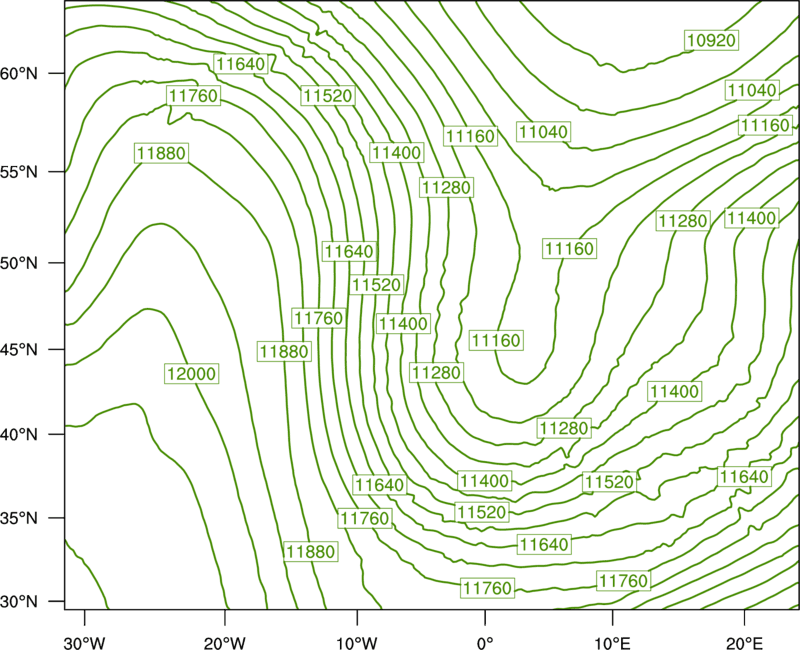Click the 11640 label north of 60°N

coord(241,64)
